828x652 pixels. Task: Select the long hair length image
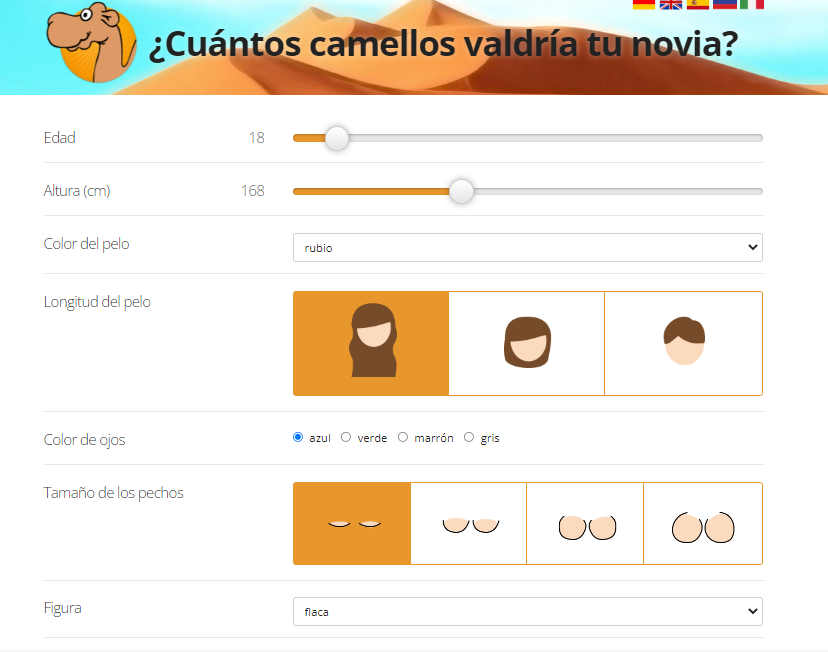[371, 343]
